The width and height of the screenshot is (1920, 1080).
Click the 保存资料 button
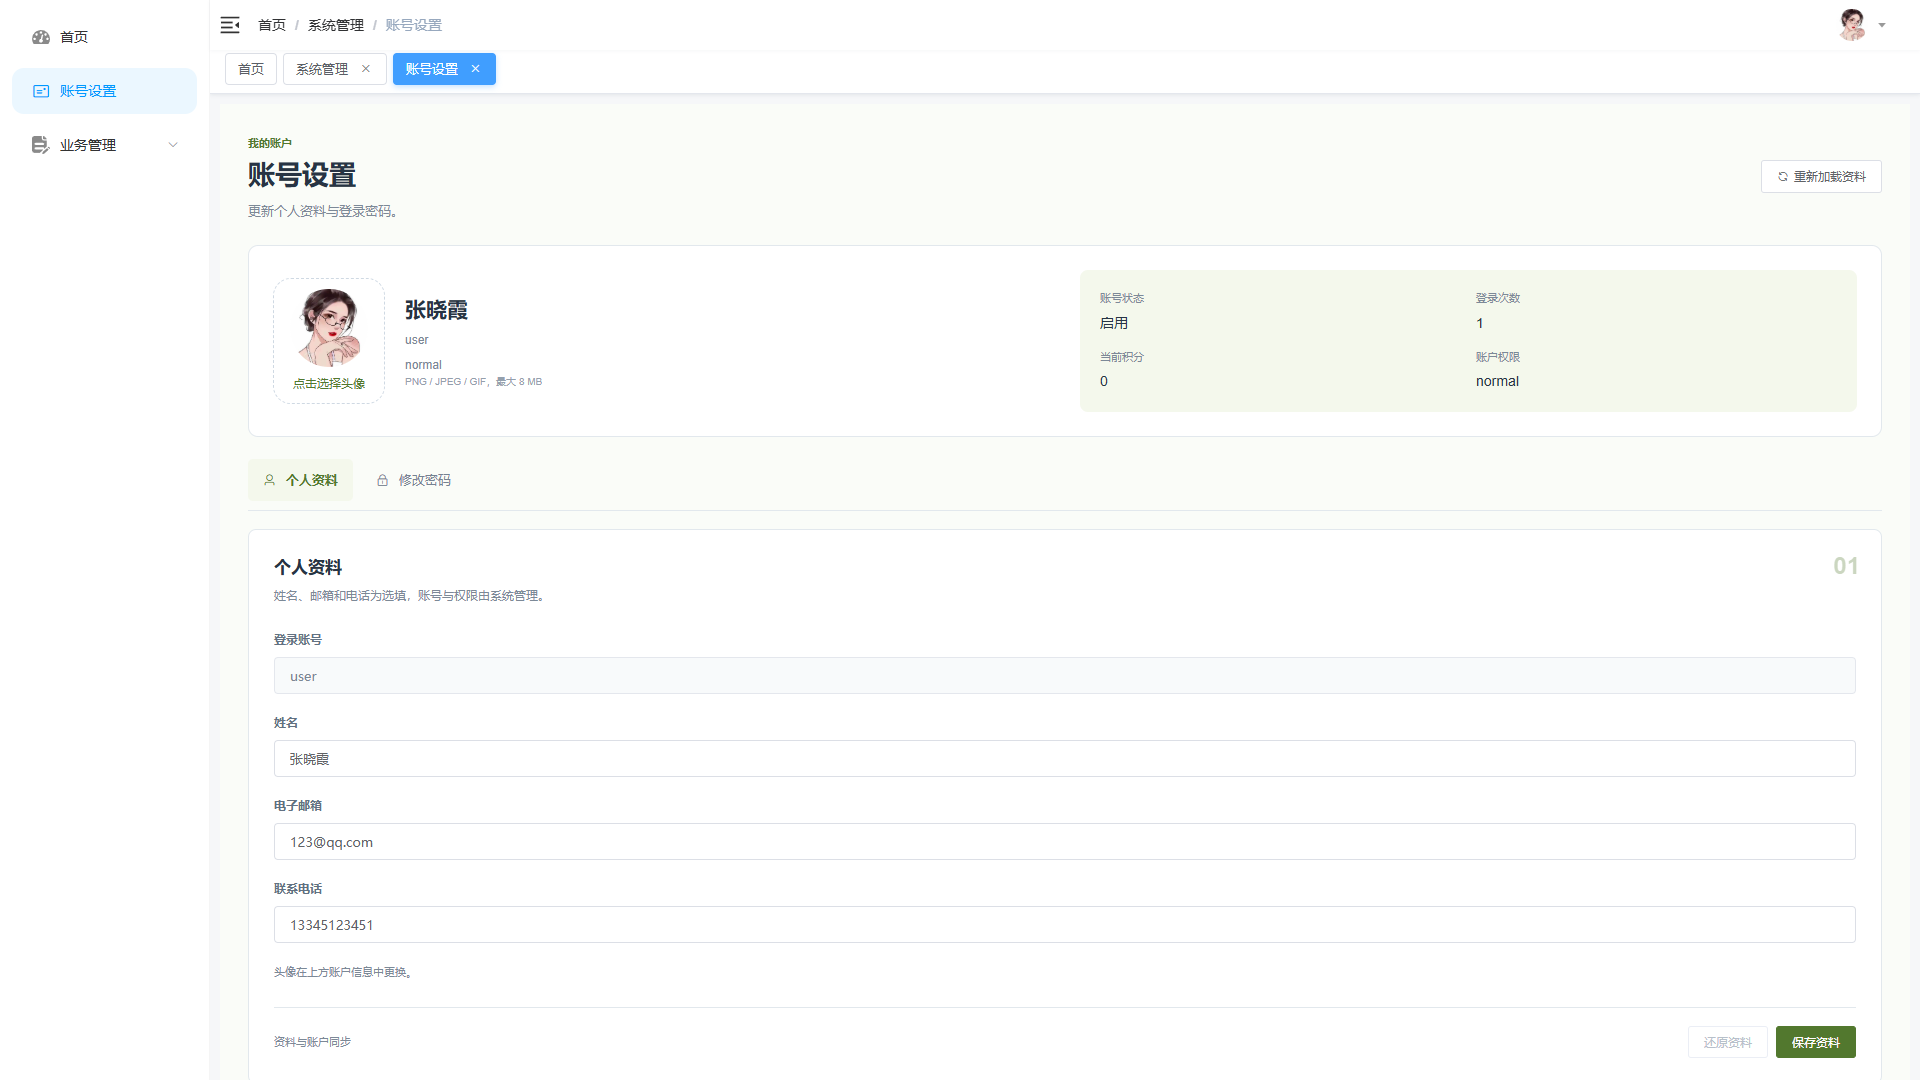pos(1816,1042)
